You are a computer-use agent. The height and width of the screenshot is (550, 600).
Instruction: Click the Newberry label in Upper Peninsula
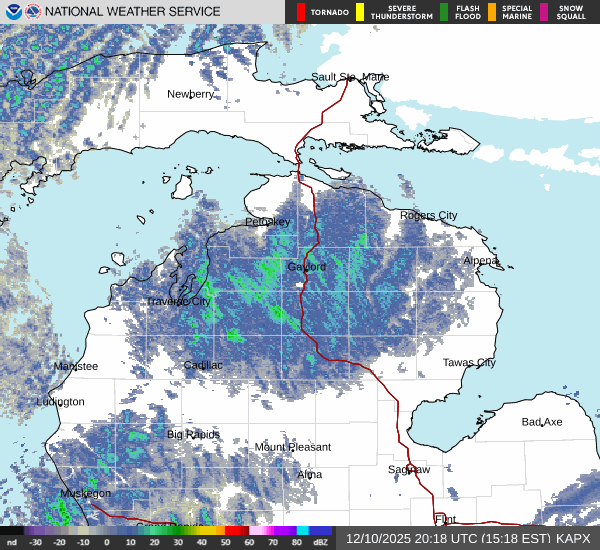point(190,94)
